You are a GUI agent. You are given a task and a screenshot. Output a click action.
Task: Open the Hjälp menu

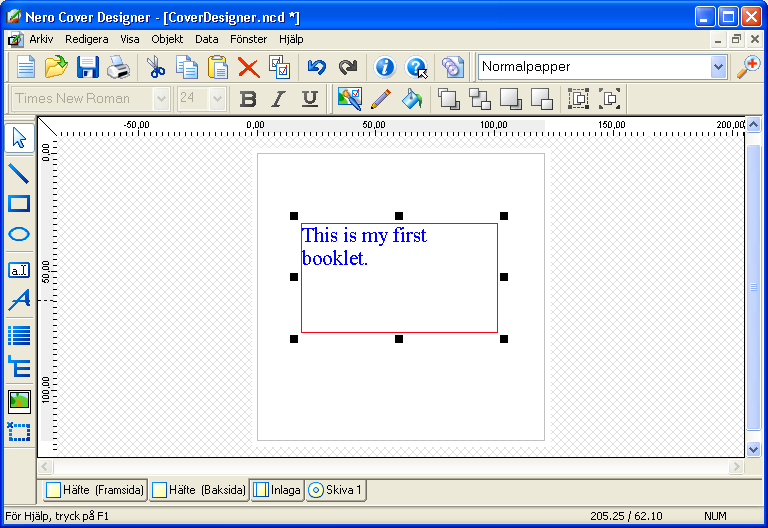291,39
